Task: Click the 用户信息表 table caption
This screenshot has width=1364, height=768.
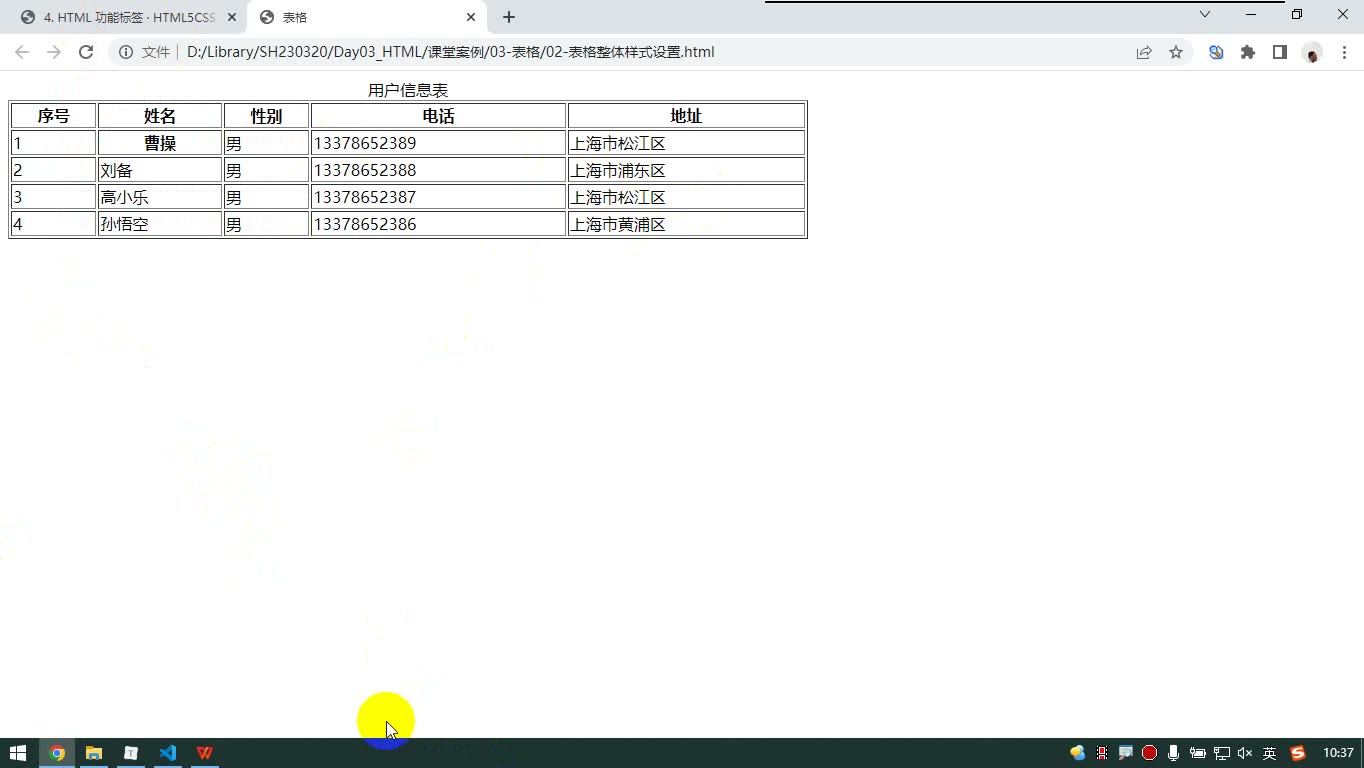Action: click(x=408, y=90)
